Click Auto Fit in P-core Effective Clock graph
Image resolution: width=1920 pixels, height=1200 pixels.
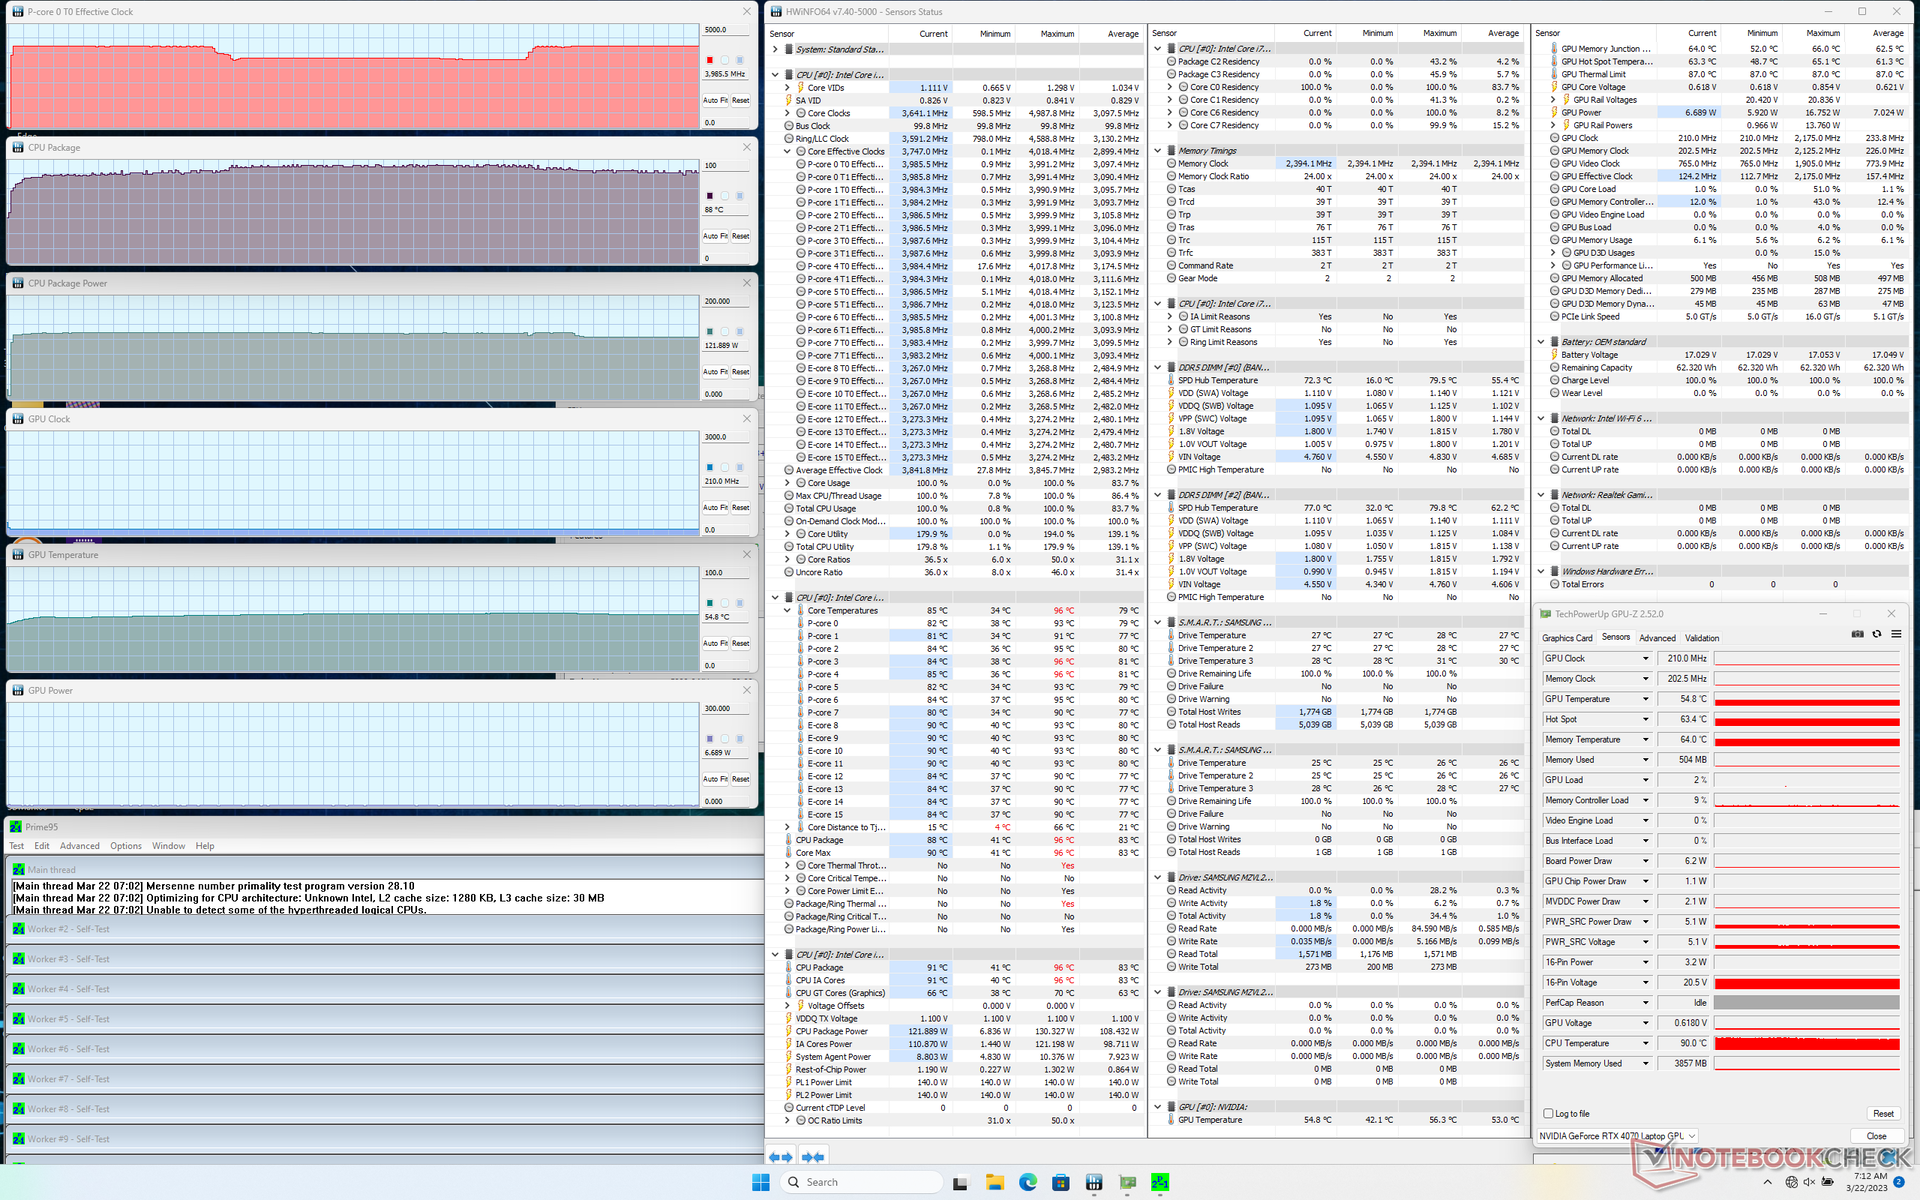(716, 100)
